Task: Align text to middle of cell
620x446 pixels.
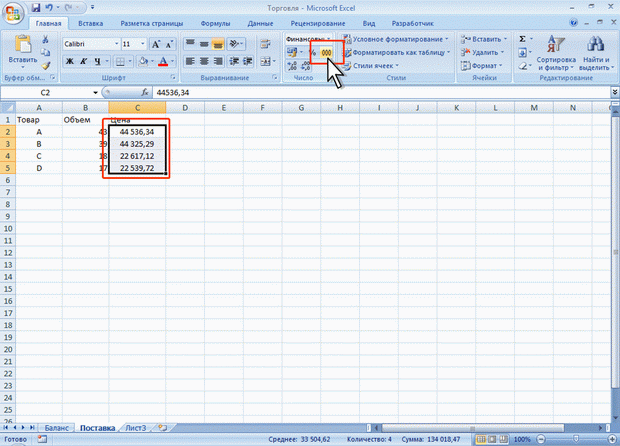Action: (x=204, y=43)
